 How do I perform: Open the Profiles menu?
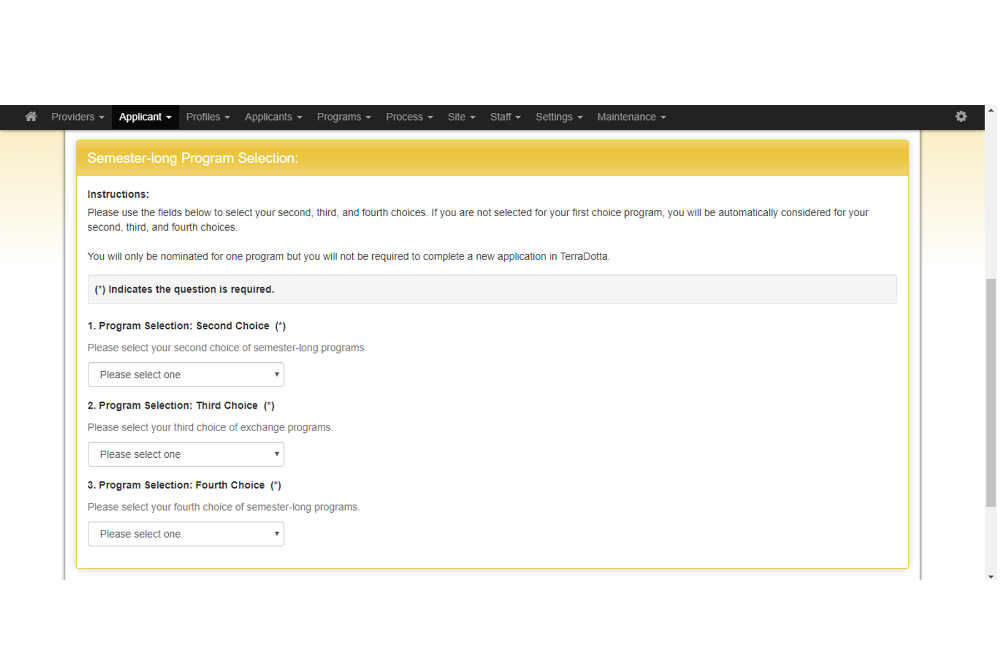click(x=208, y=117)
